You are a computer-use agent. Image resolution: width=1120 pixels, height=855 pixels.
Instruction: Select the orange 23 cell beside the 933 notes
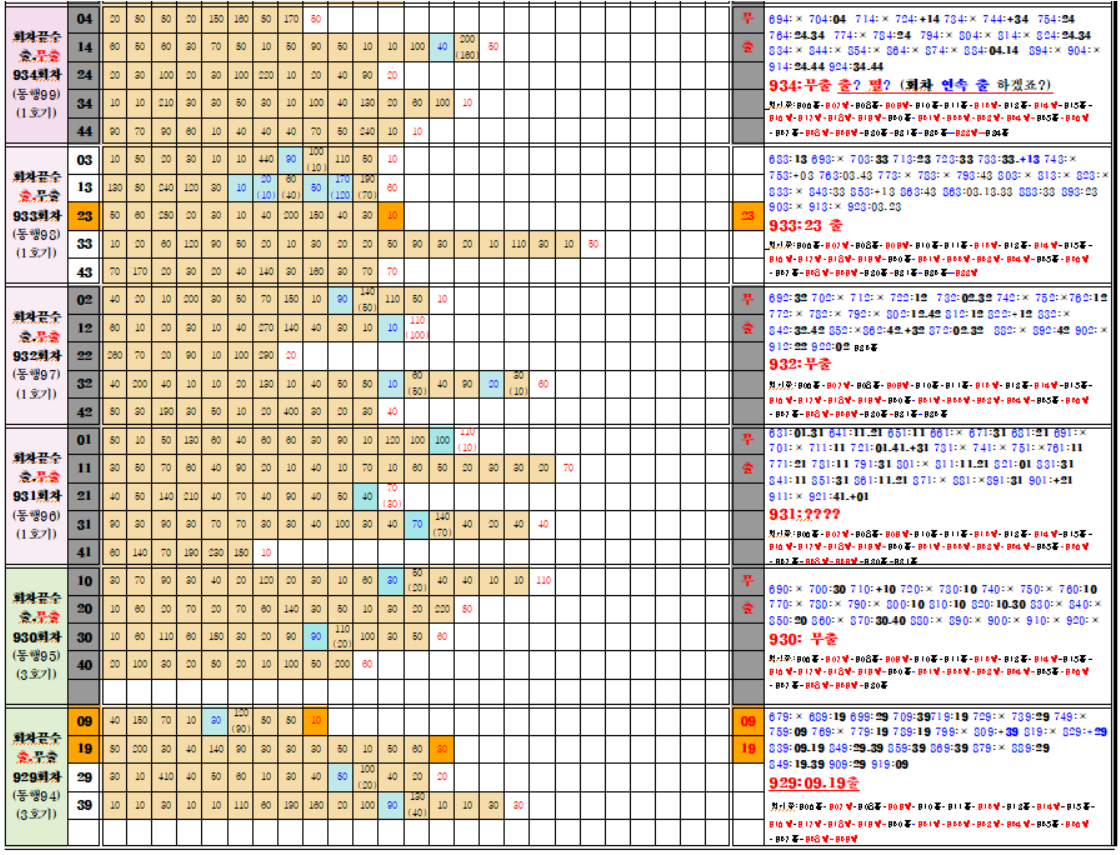pos(747,214)
